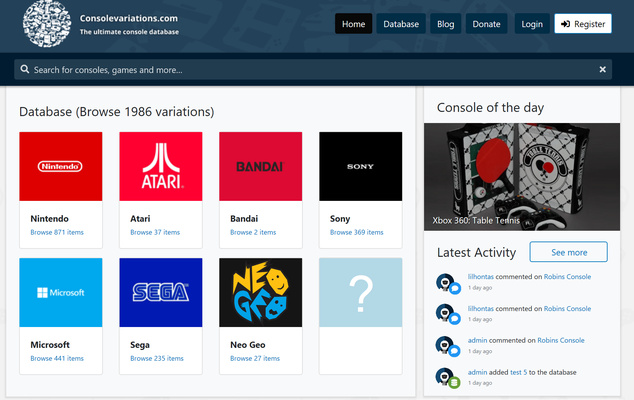Open the question mark unknown brand tile
This screenshot has height=400, width=634.
pyautogui.click(x=361, y=292)
